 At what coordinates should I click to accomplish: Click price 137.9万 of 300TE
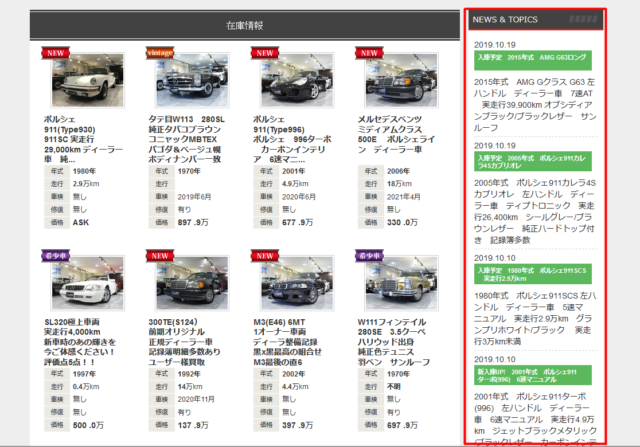[193, 425]
